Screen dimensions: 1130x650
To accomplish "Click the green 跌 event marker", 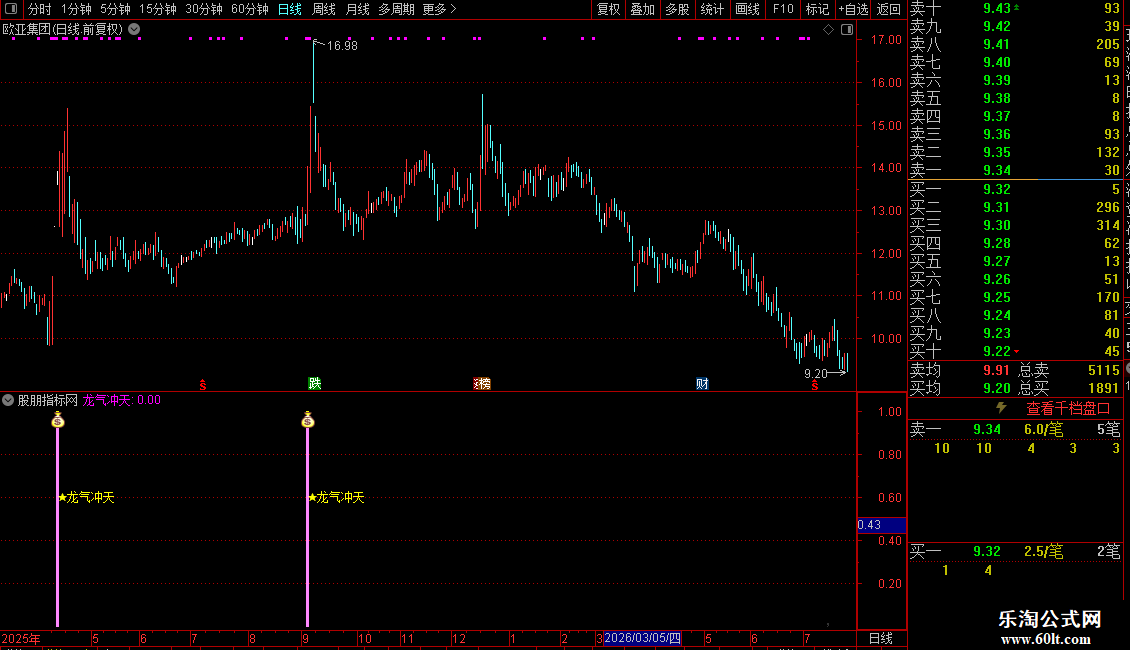I will pyautogui.click(x=315, y=383).
